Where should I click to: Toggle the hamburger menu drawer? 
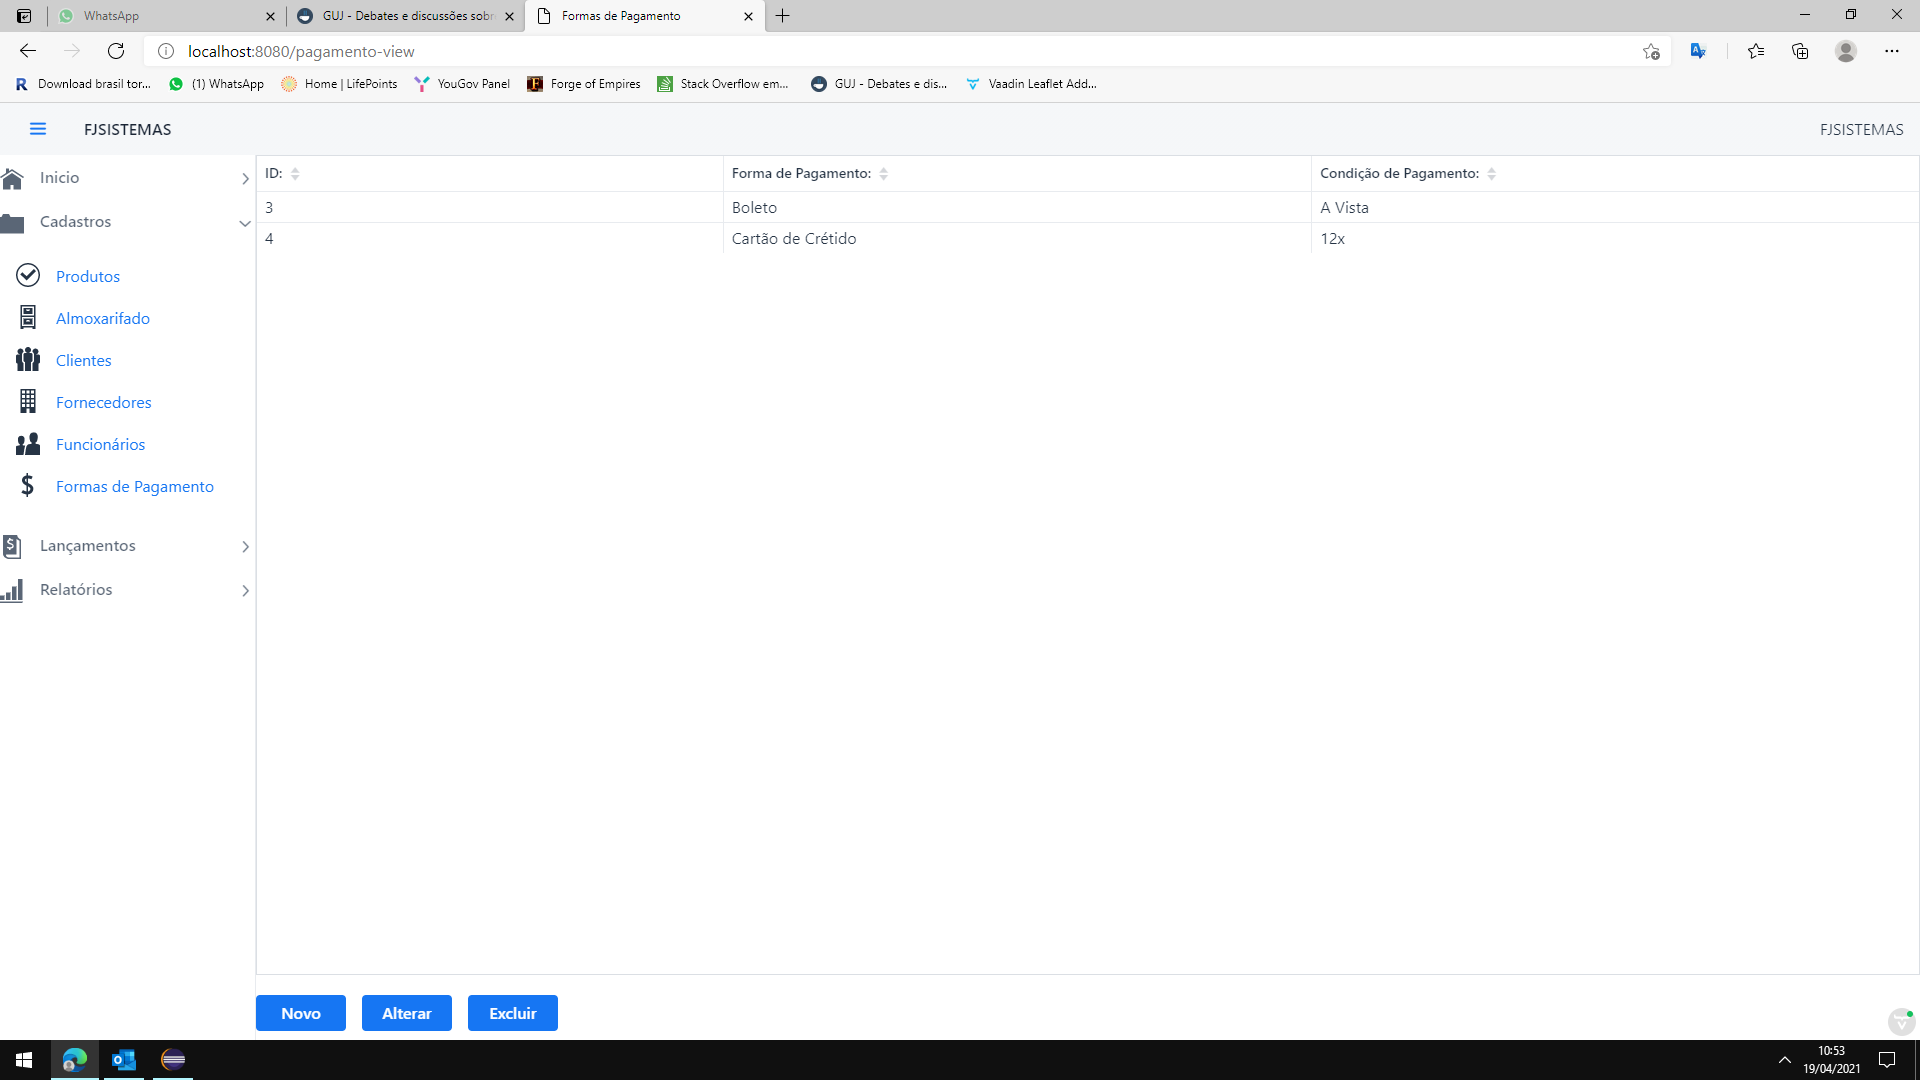[38, 129]
